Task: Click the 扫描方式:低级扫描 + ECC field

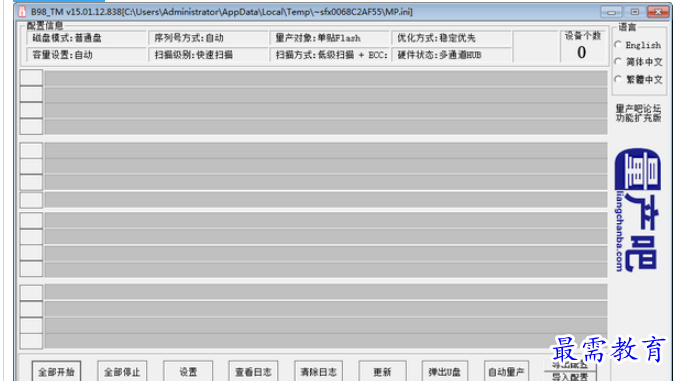Action: coord(330,55)
